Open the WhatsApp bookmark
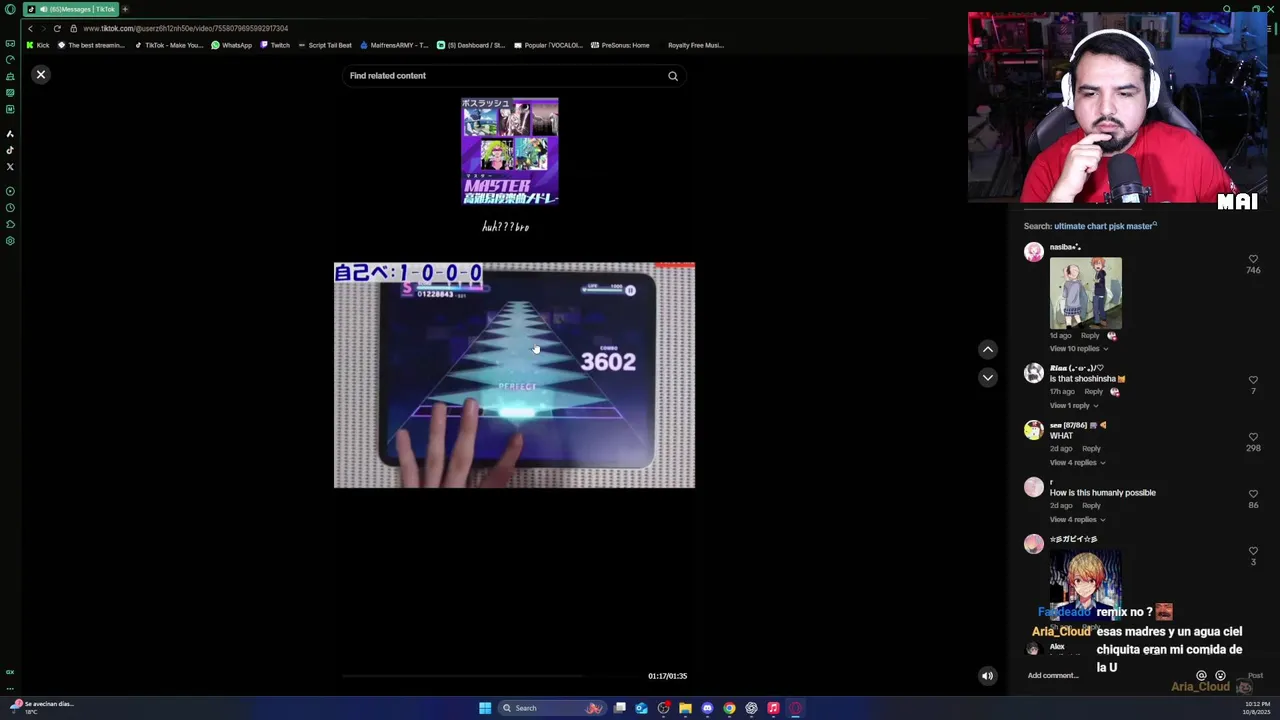 click(x=231, y=45)
